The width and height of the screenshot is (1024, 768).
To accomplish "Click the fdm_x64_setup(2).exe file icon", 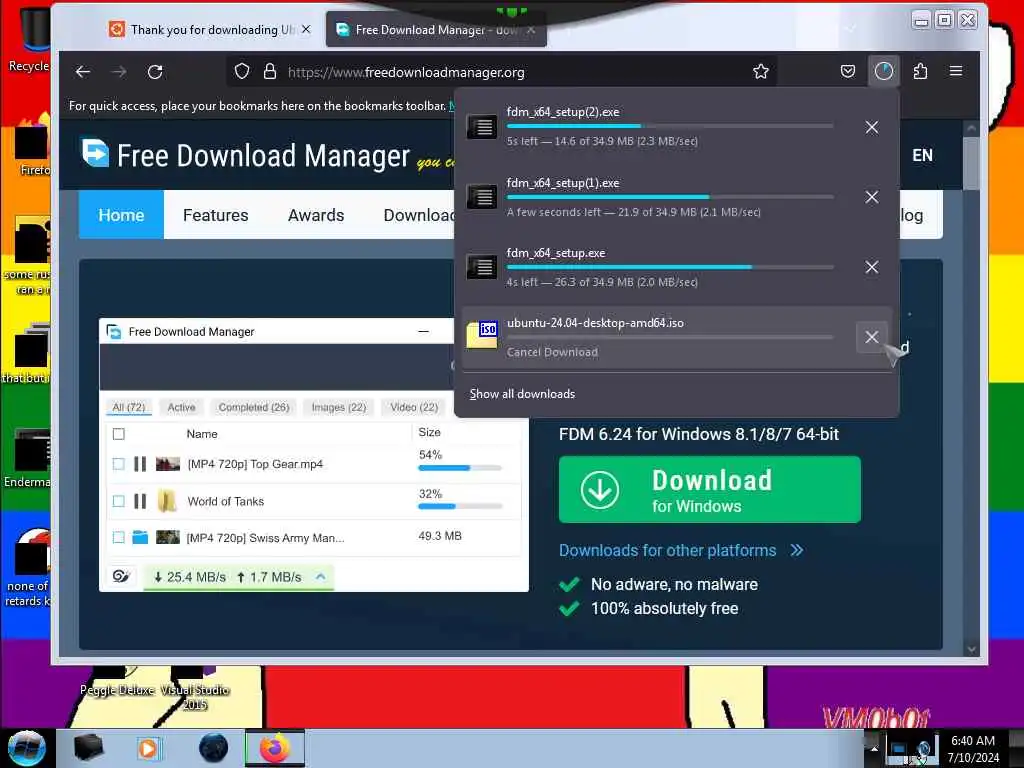I will (x=482, y=127).
